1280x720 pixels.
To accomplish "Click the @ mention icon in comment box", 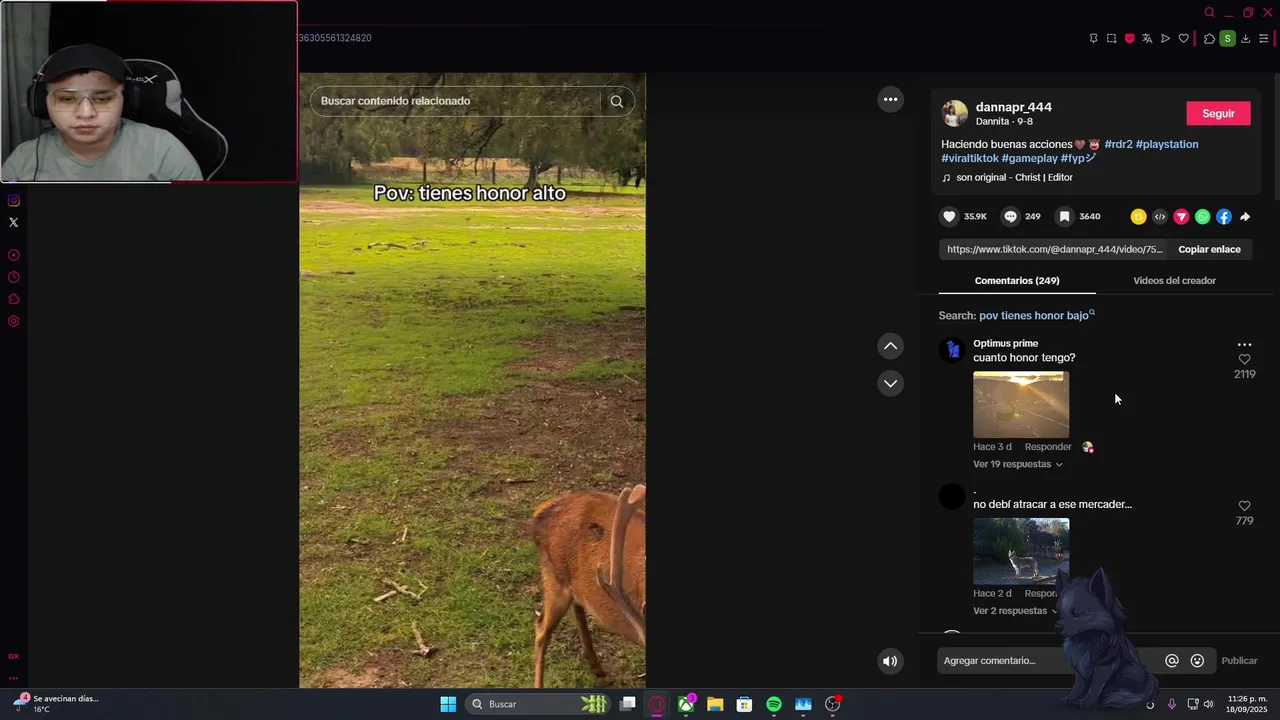I will point(1172,660).
